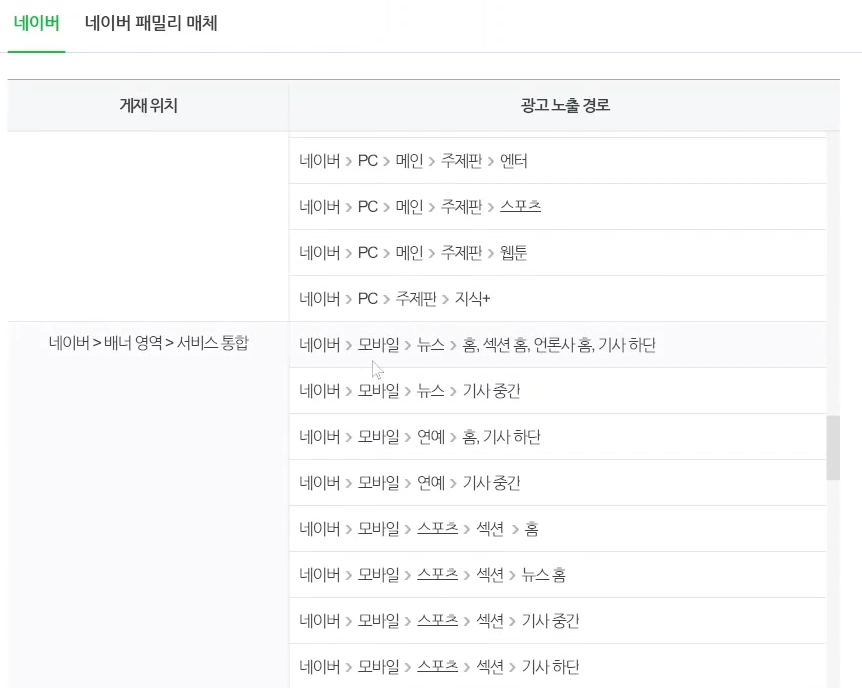
Task: Click the 스포츠 > 섹션 > 뉴스 홈 row
Action: click(x=557, y=575)
